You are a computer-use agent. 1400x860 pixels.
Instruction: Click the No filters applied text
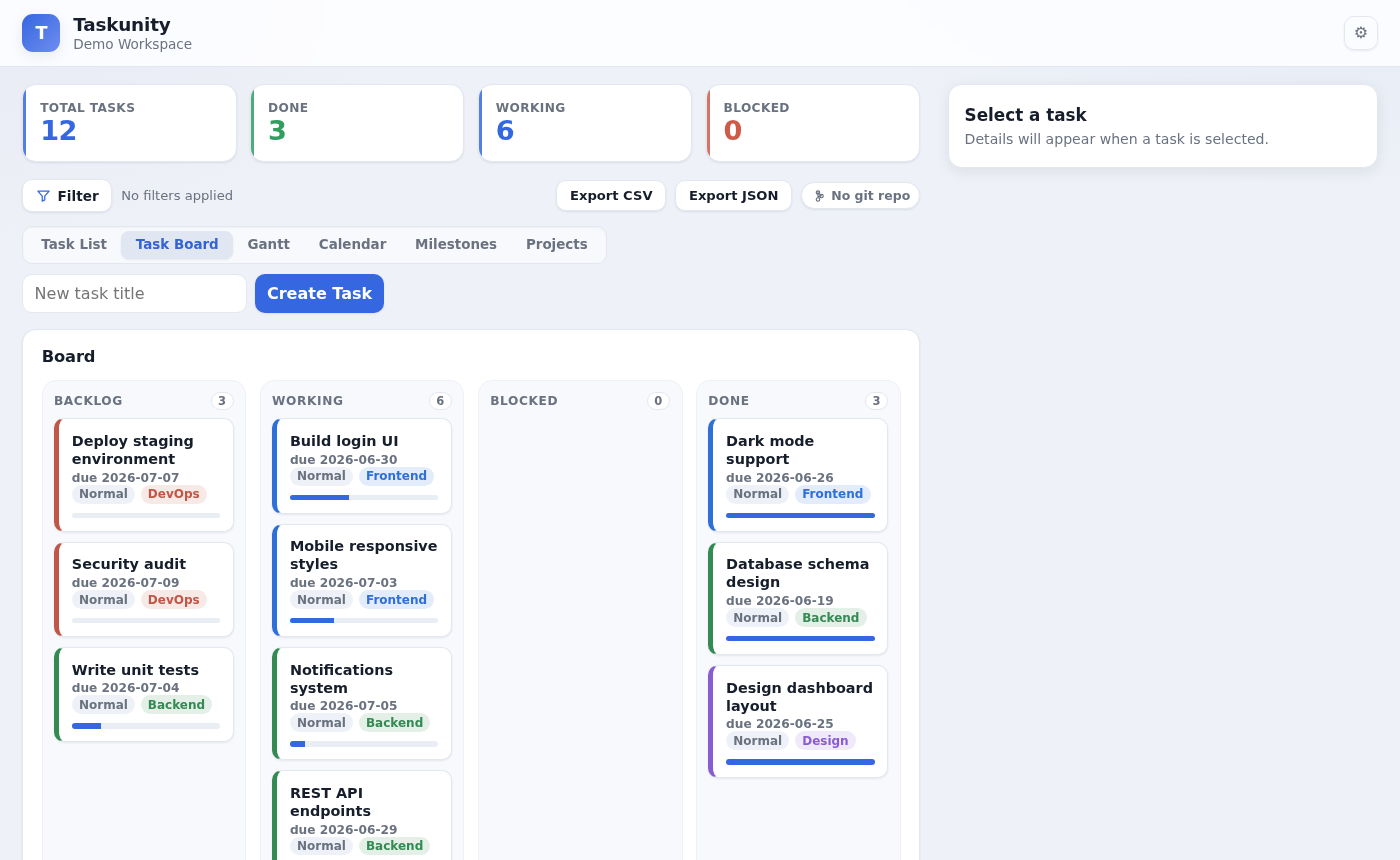click(x=177, y=196)
